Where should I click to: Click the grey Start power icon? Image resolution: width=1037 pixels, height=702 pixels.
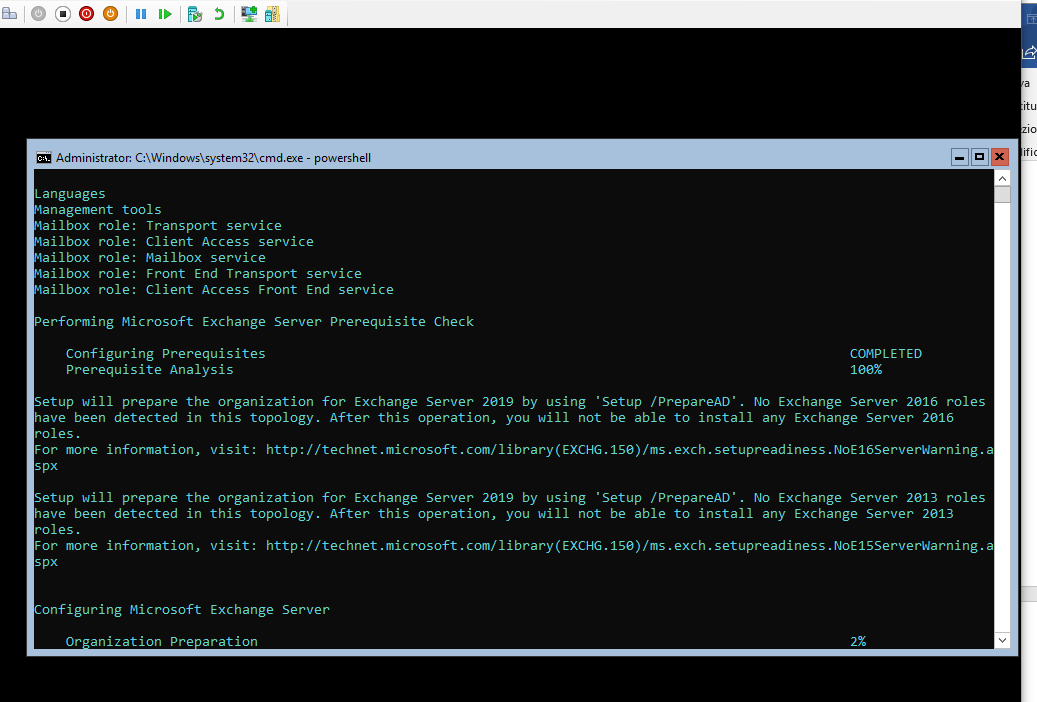(x=38, y=13)
